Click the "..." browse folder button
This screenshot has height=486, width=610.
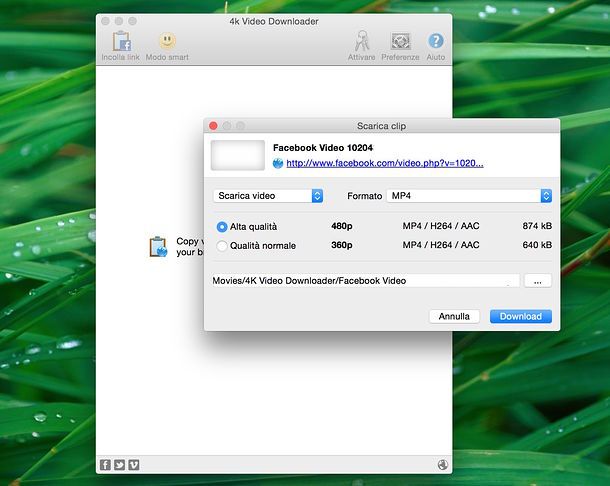coord(537,281)
